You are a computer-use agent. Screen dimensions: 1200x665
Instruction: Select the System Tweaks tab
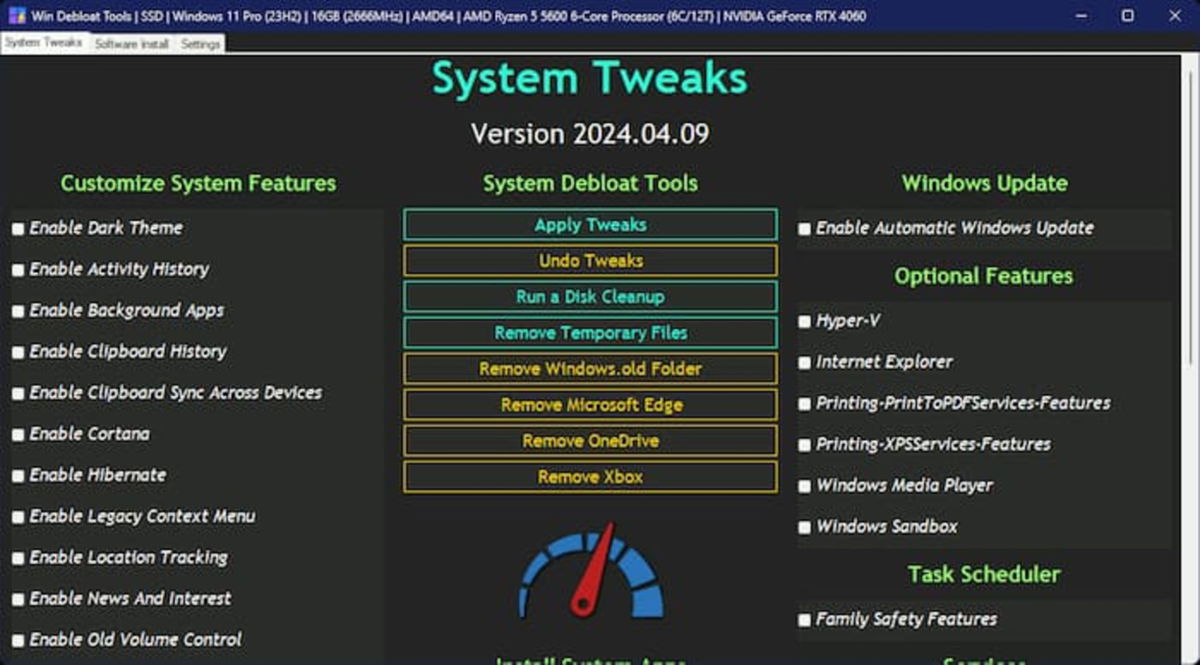[x=45, y=43]
